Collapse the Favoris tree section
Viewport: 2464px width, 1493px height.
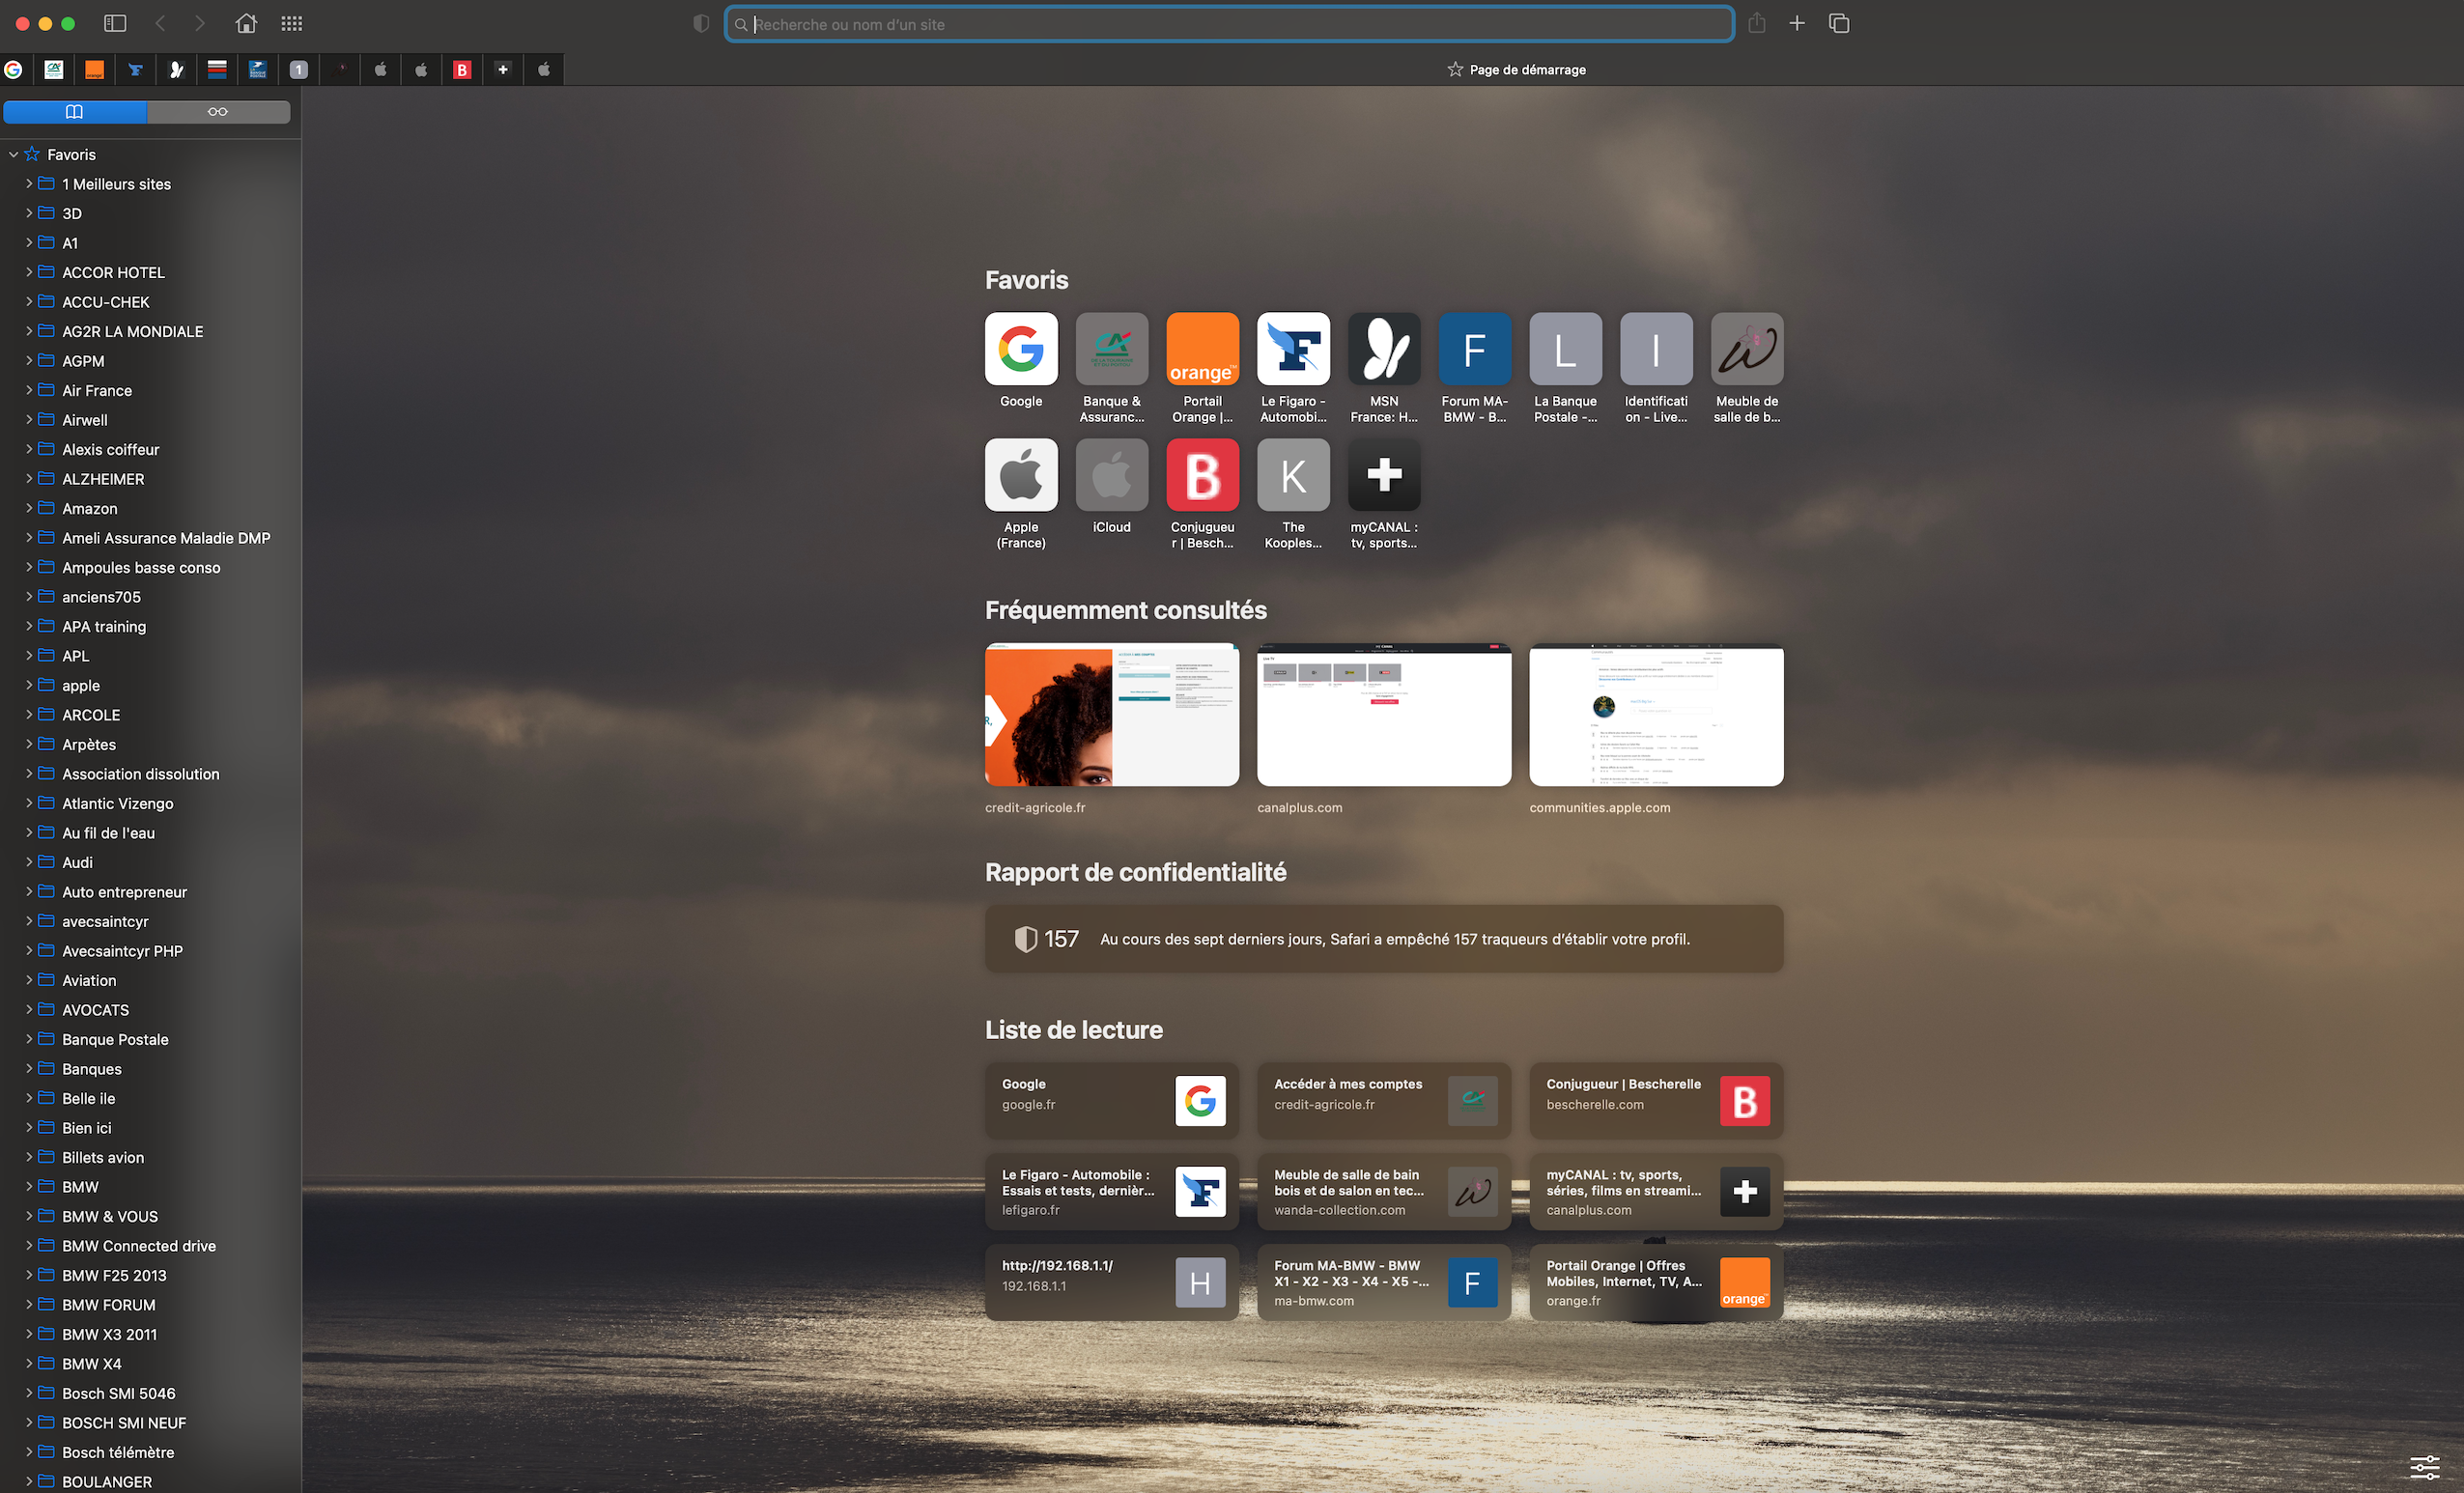point(14,155)
